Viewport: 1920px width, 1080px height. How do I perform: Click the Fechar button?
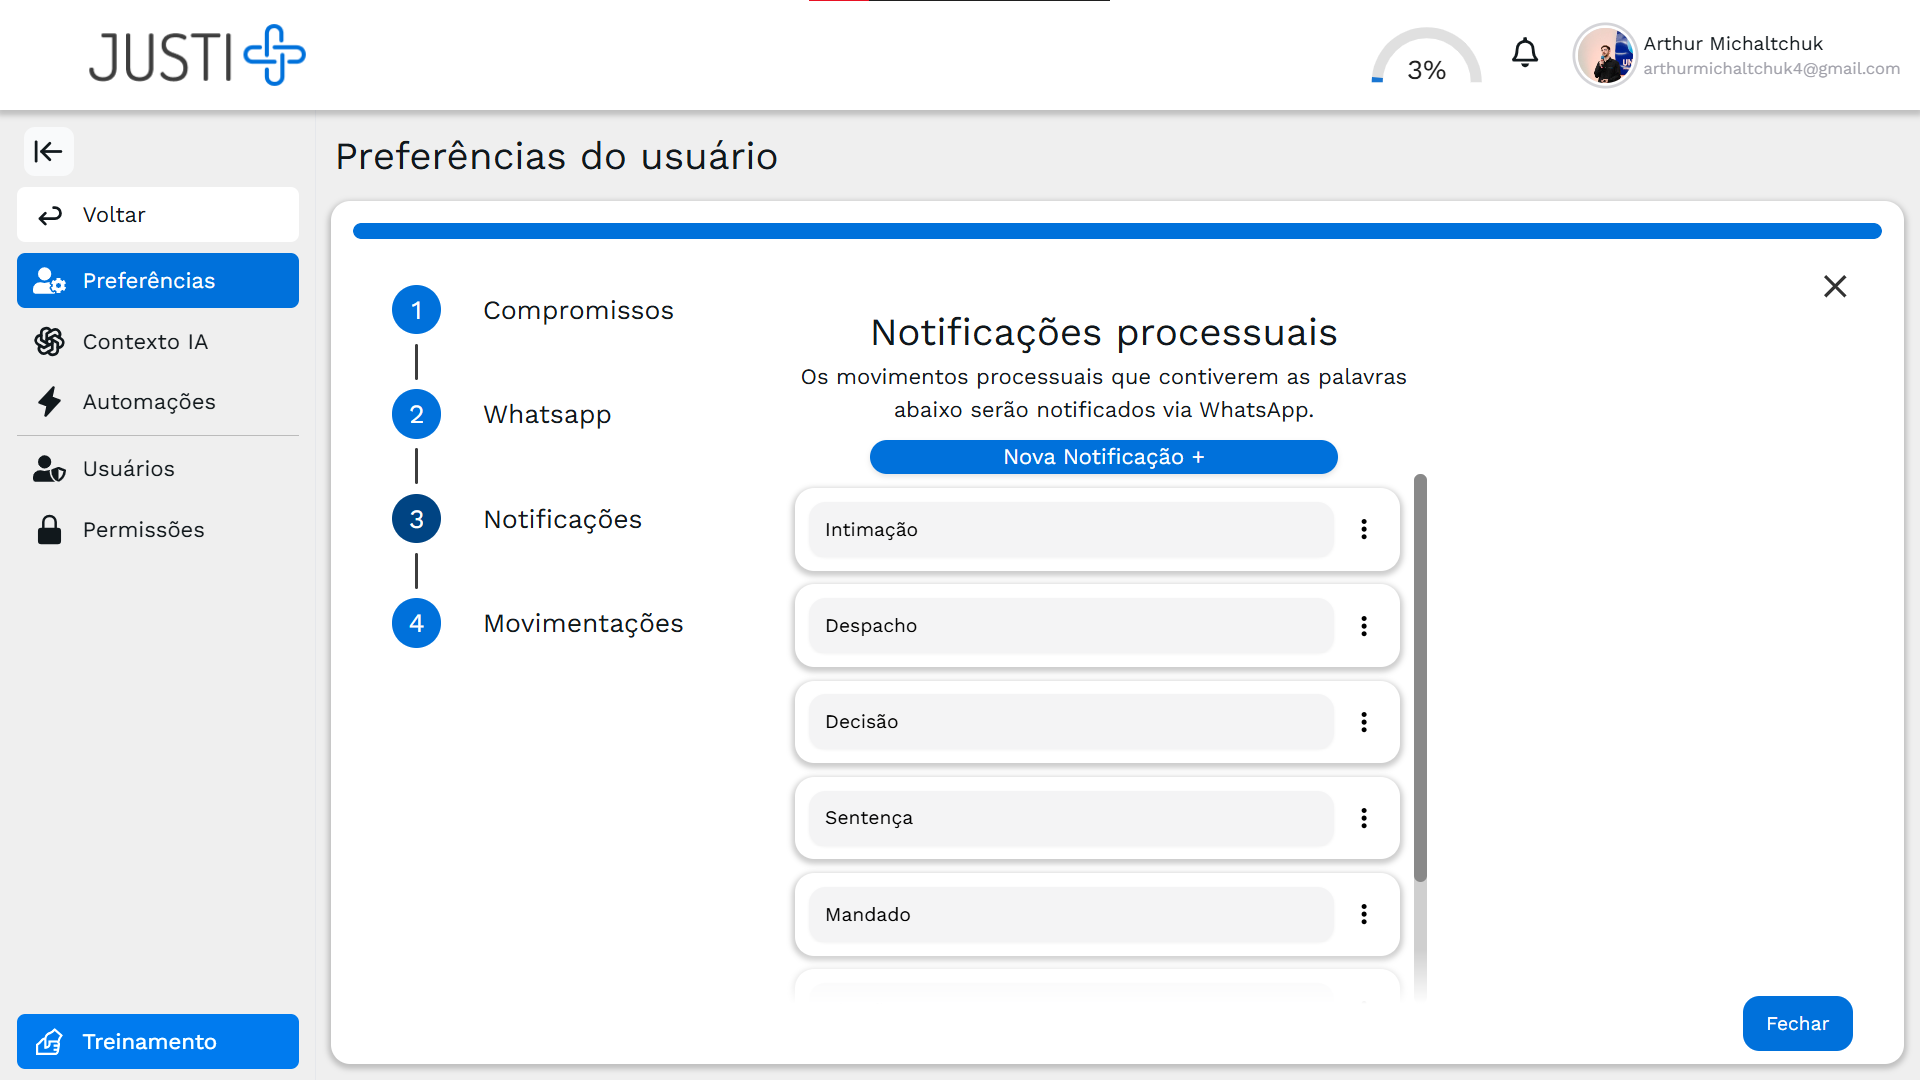[x=1797, y=1023]
